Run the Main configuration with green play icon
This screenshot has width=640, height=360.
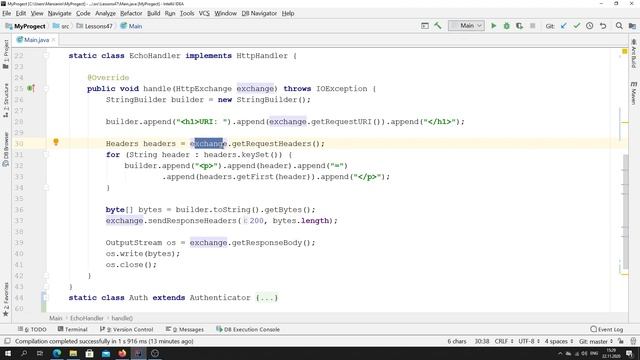point(493,26)
